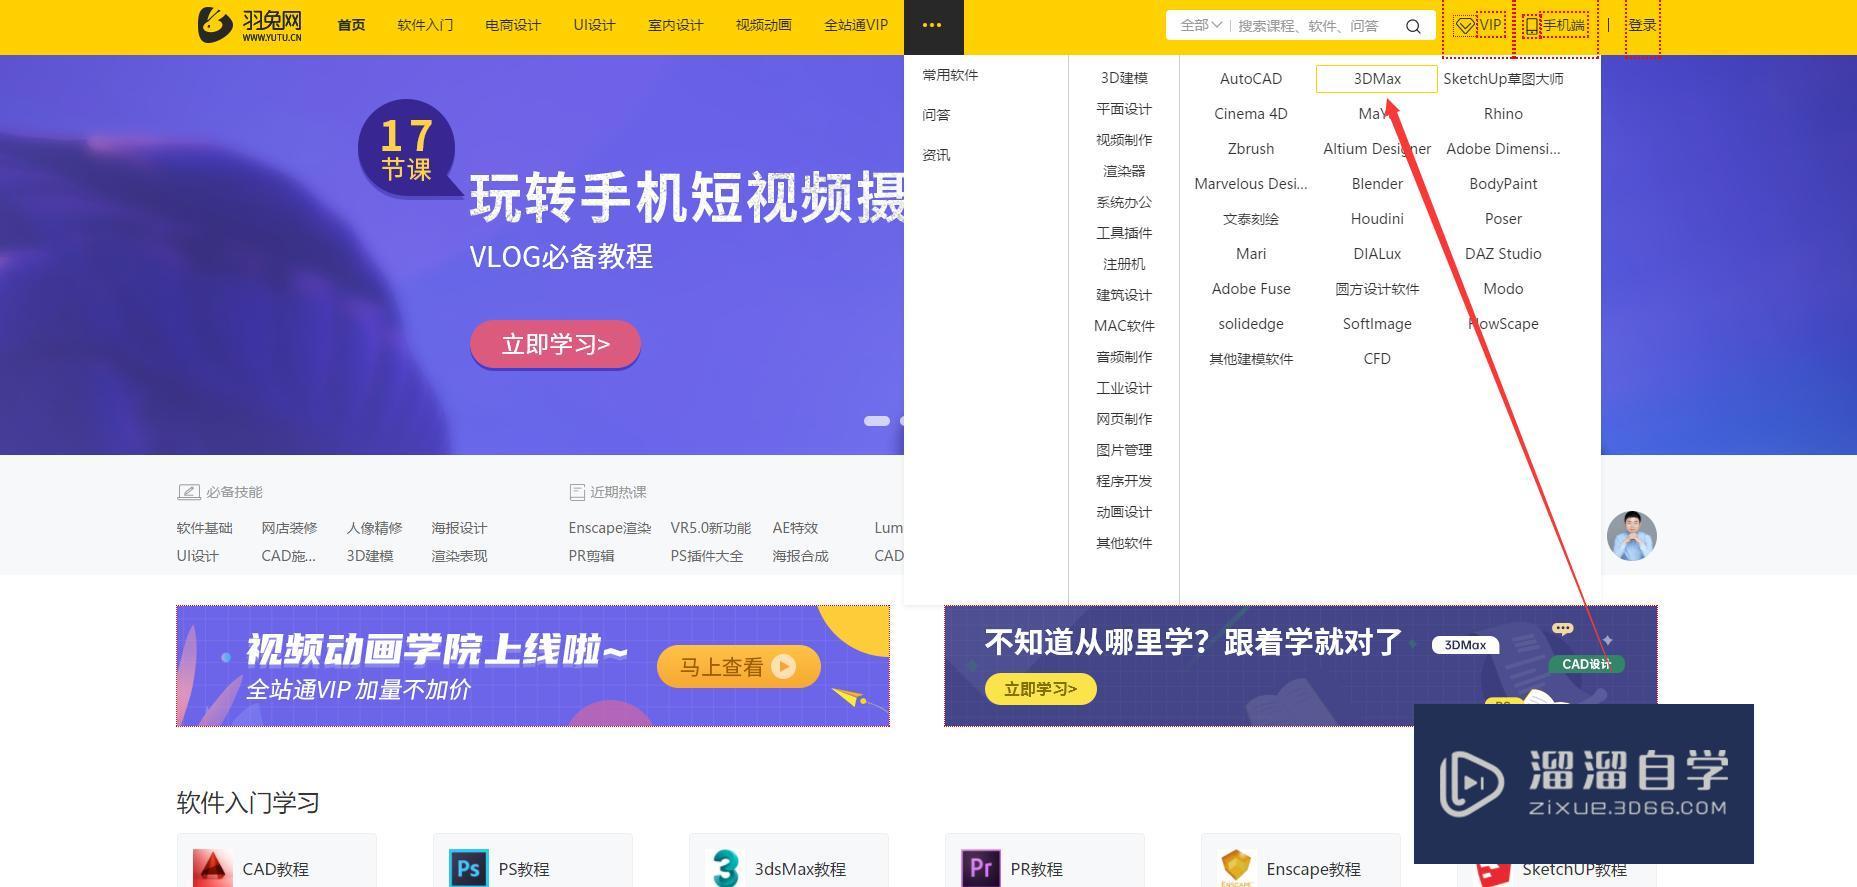Click the 3dsMax教程 icon

click(724, 869)
